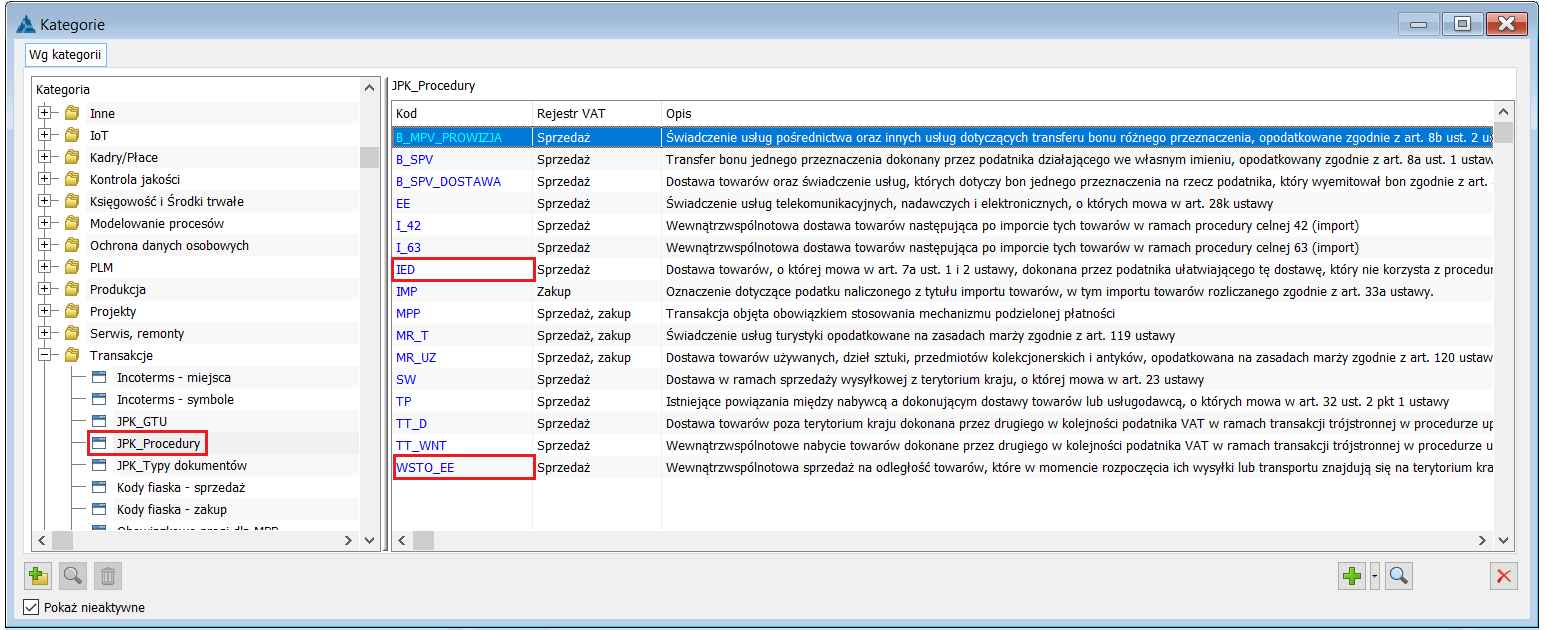Select the Projekty tree item
This screenshot has width=1546, height=630.
[x=113, y=311]
